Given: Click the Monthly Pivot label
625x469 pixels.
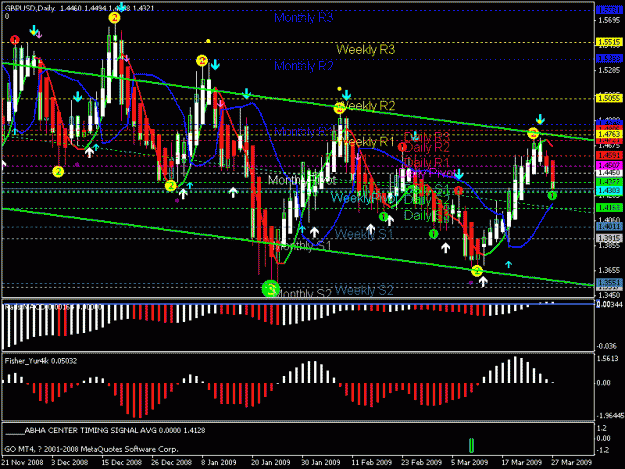Looking at the screenshot, I should pyautogui.click(x=302, y=180).
